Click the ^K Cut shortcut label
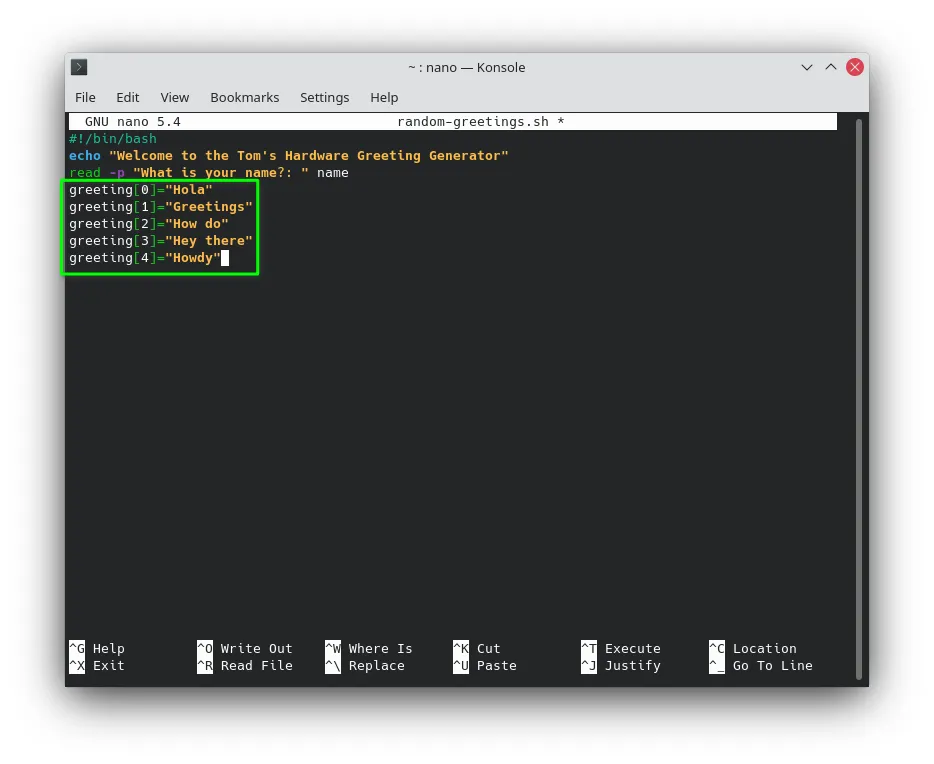The height and width of the screenshot is (764, 934). (477, 648)
